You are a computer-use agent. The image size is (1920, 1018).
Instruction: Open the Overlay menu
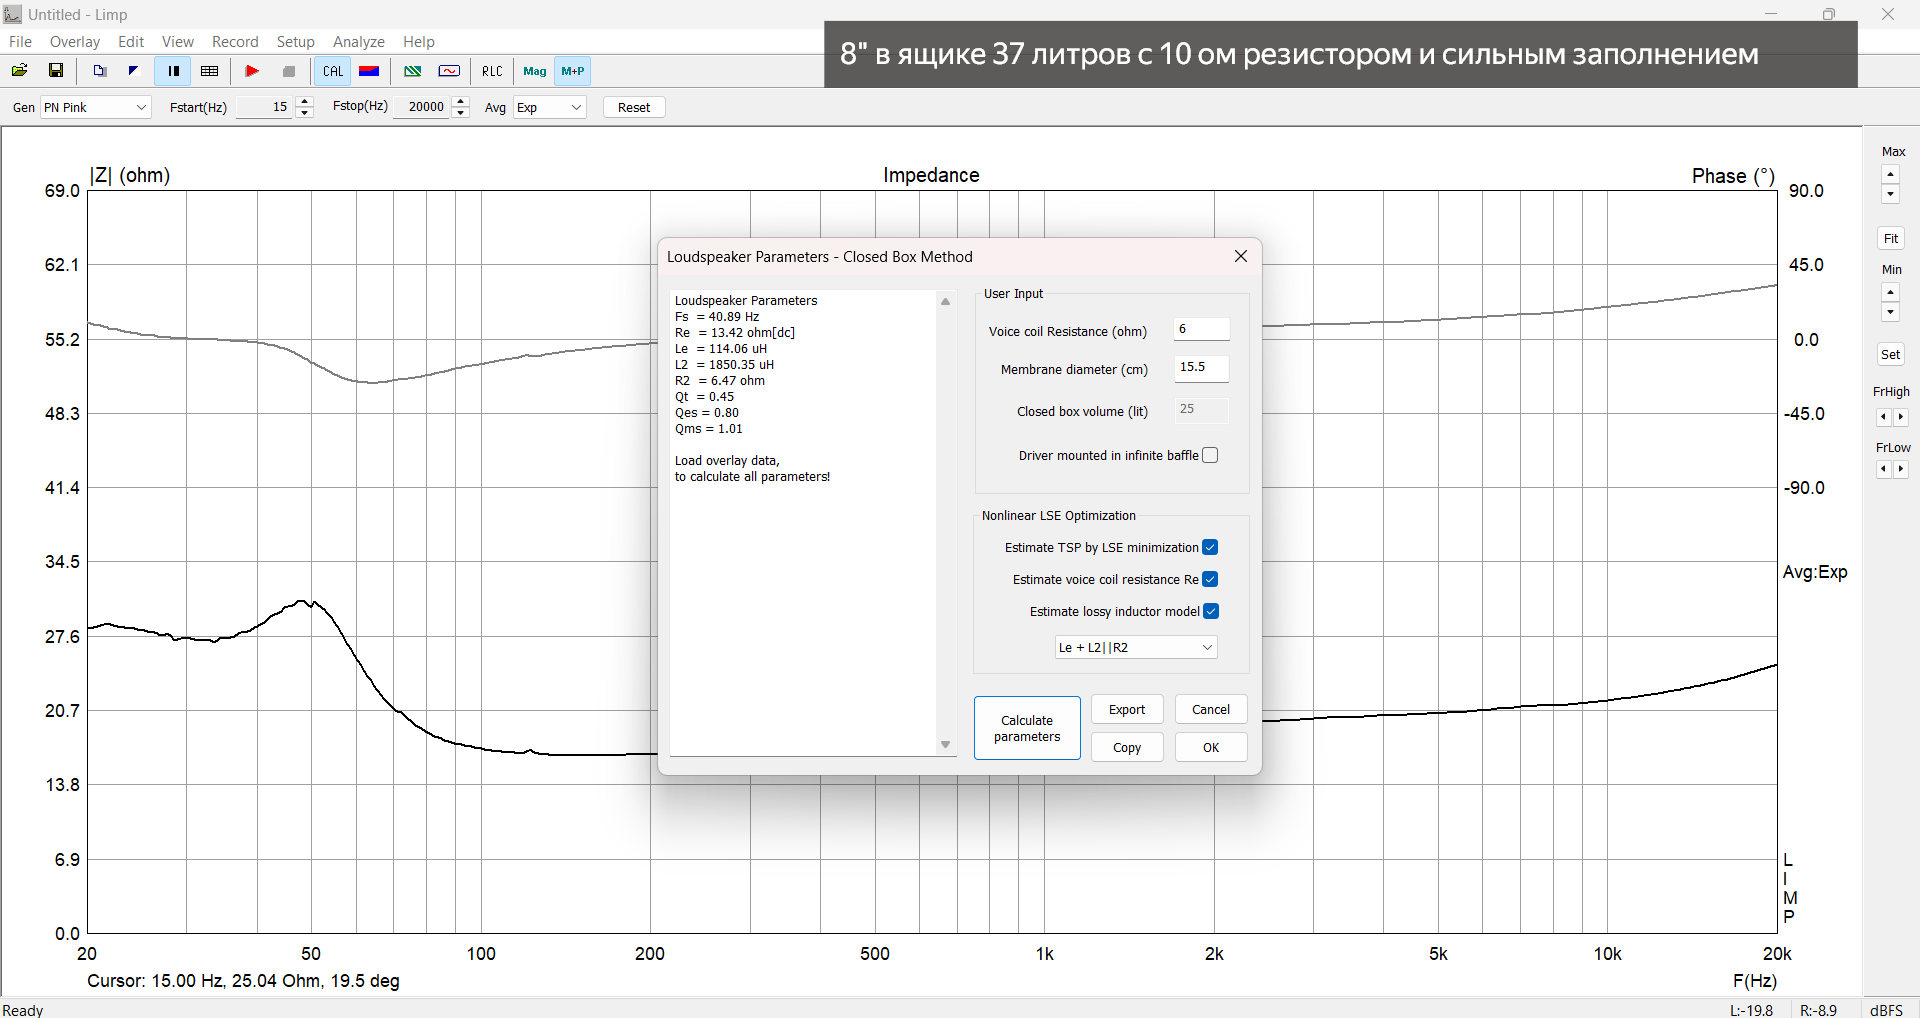pos(75,42)
